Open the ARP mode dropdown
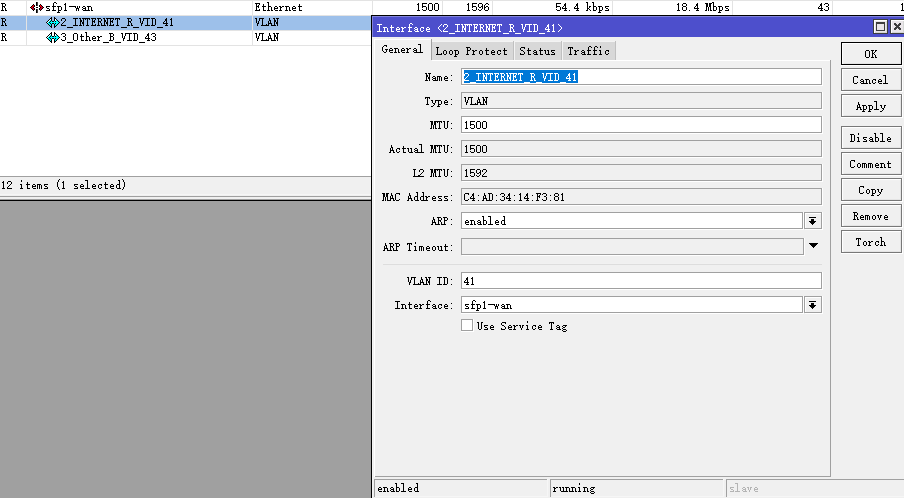 click(x=813, y=221)
